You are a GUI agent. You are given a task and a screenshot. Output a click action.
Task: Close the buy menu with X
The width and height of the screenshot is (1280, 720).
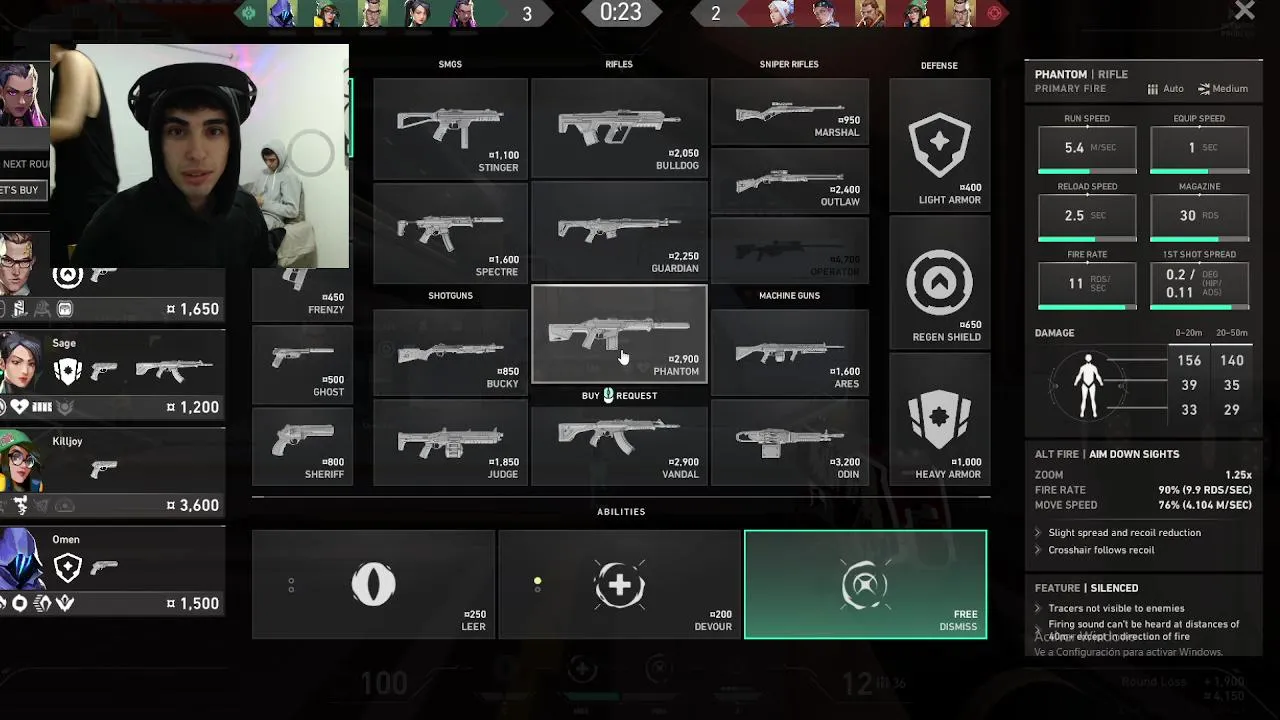tap(1244, 11)
